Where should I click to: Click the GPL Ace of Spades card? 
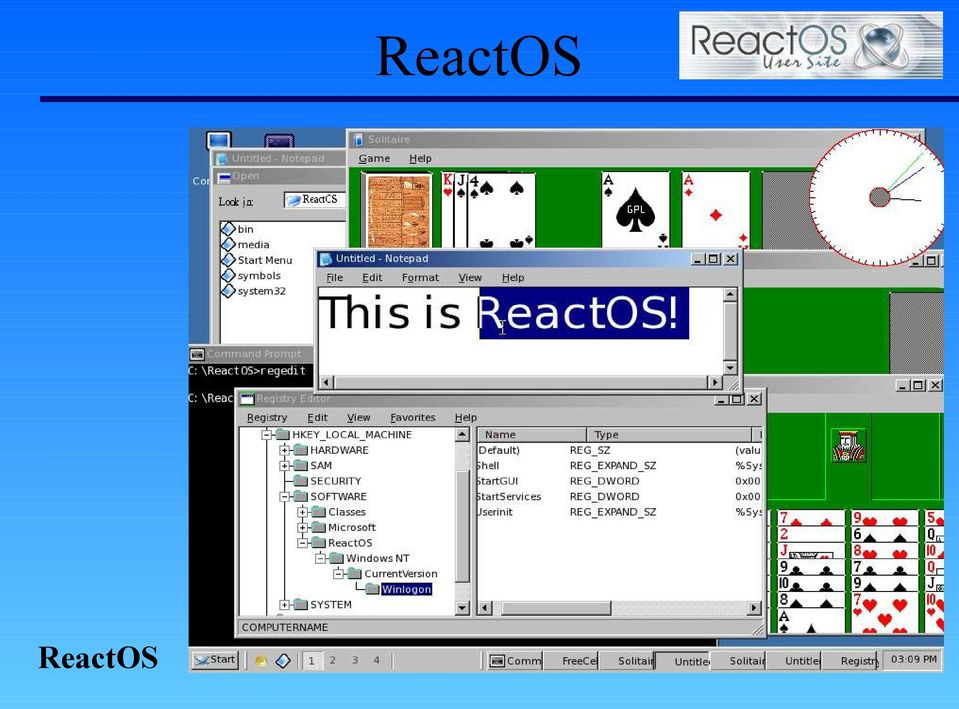[x=636, y=210]
